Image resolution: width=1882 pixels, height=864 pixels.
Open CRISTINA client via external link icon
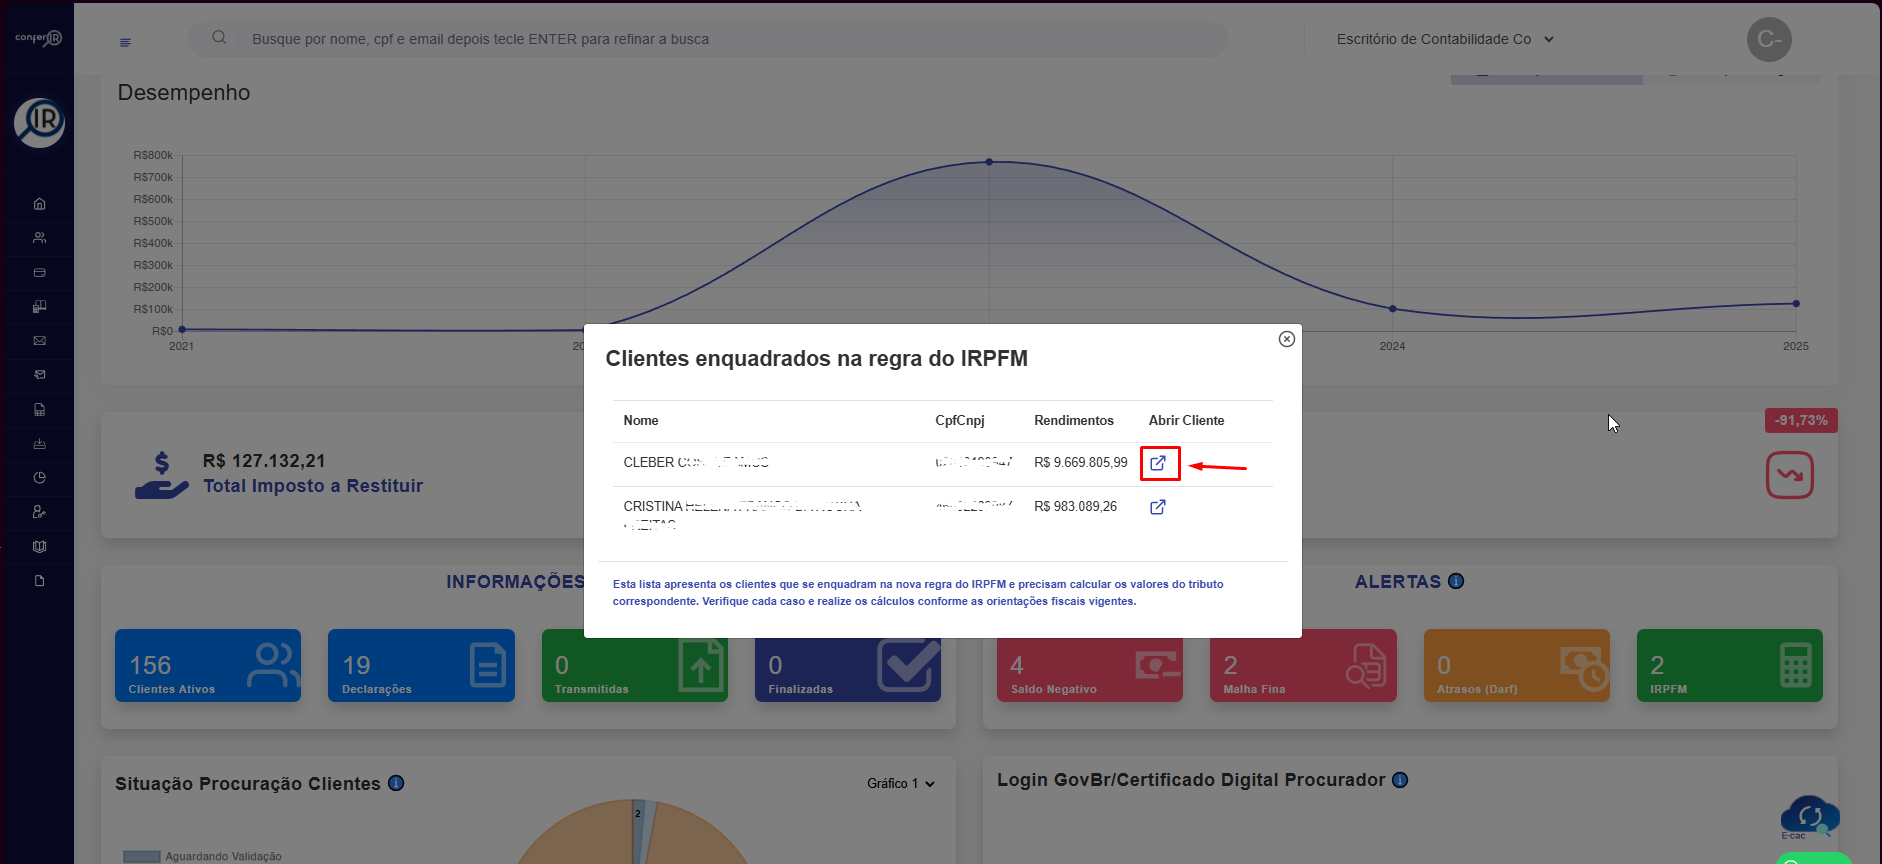[1158, 507]
